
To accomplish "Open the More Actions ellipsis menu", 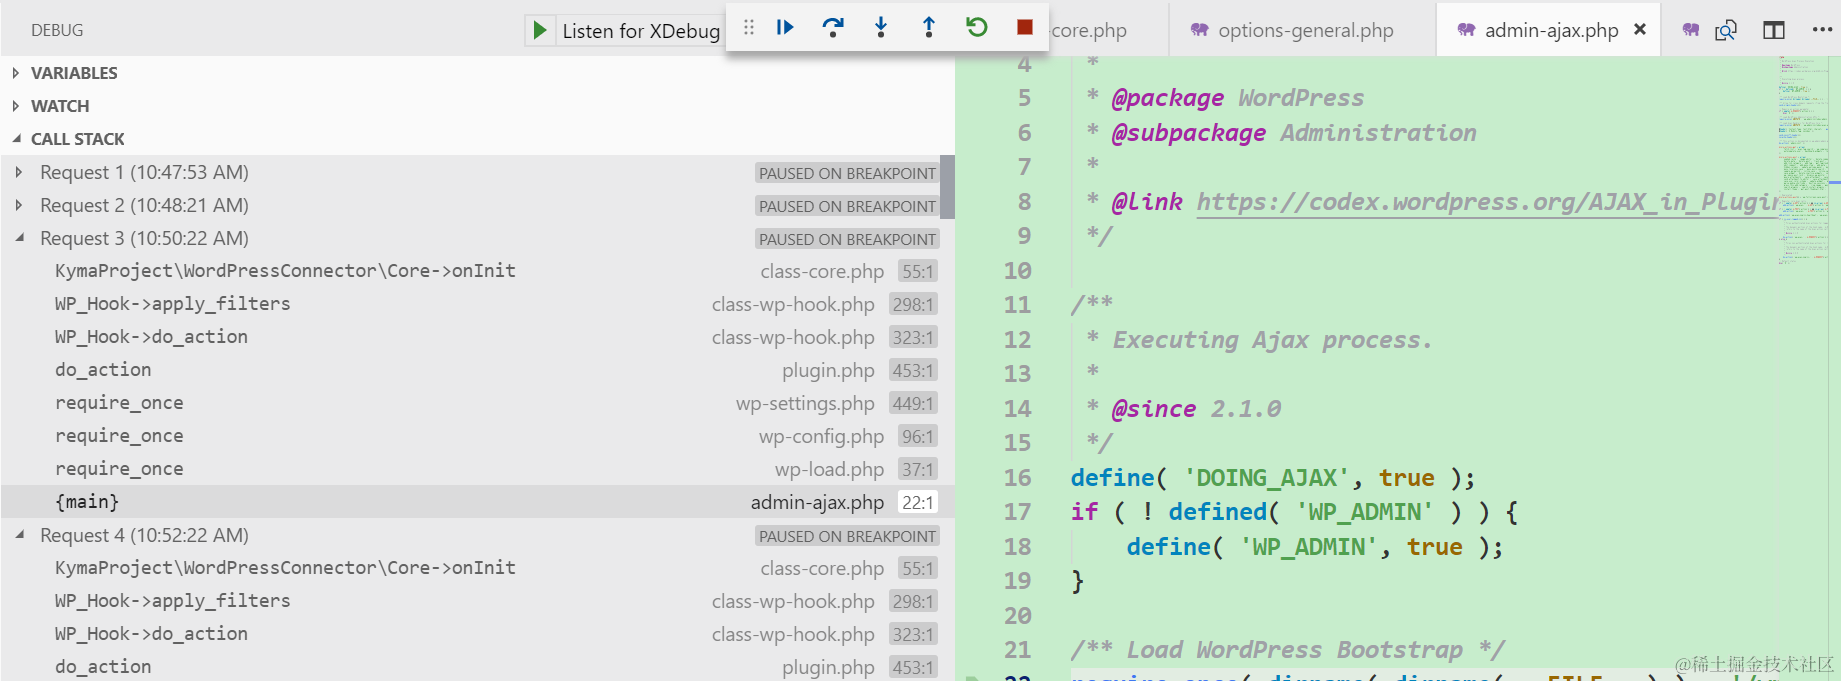I will click(x=1822, y=30).
